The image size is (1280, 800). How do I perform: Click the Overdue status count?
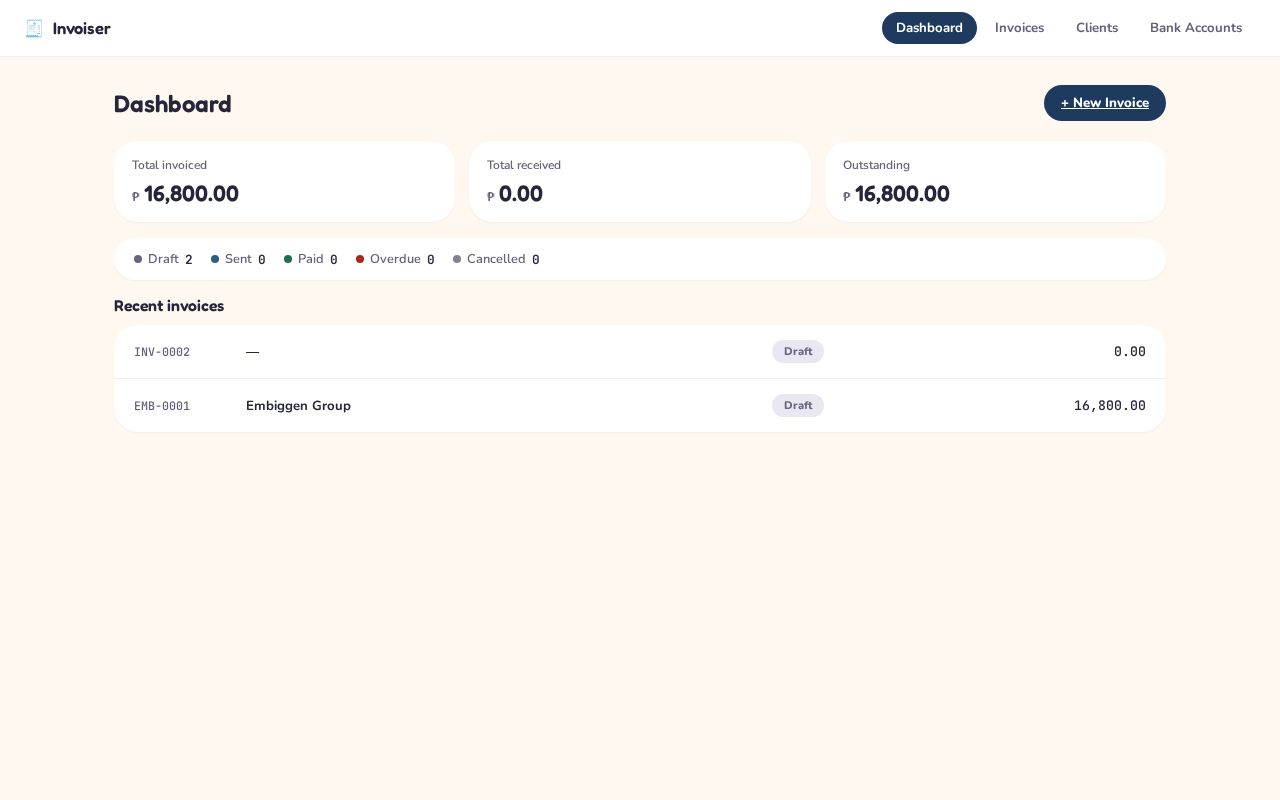click(395, 259)
